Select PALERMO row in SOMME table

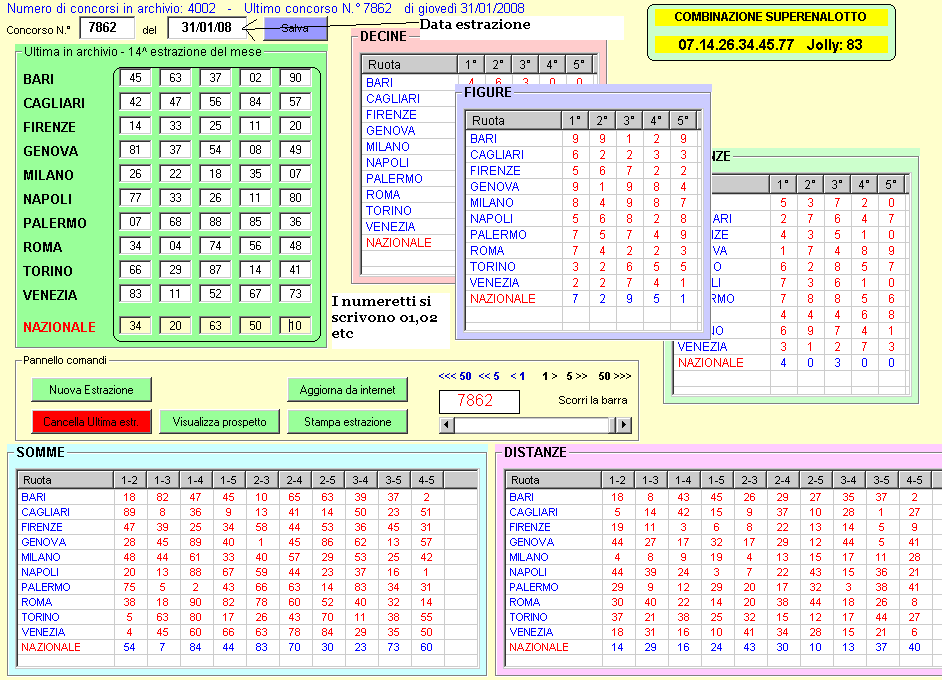click(246, 587)
